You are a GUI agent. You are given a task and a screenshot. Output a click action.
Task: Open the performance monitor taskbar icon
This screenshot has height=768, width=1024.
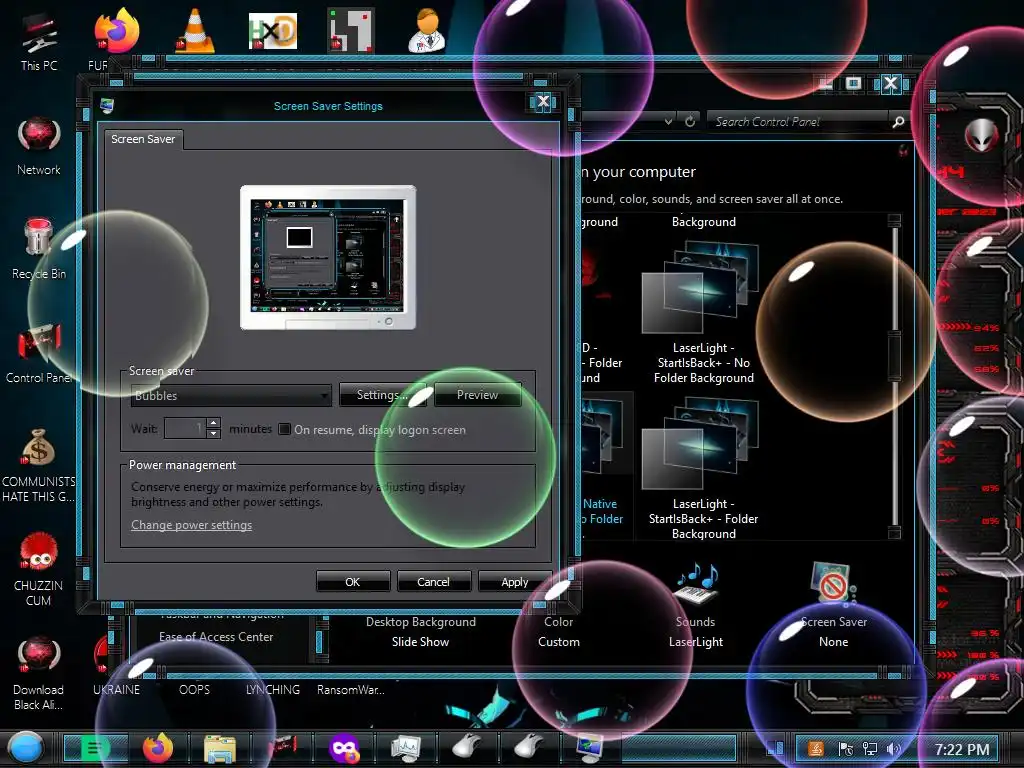click(406, 749)
